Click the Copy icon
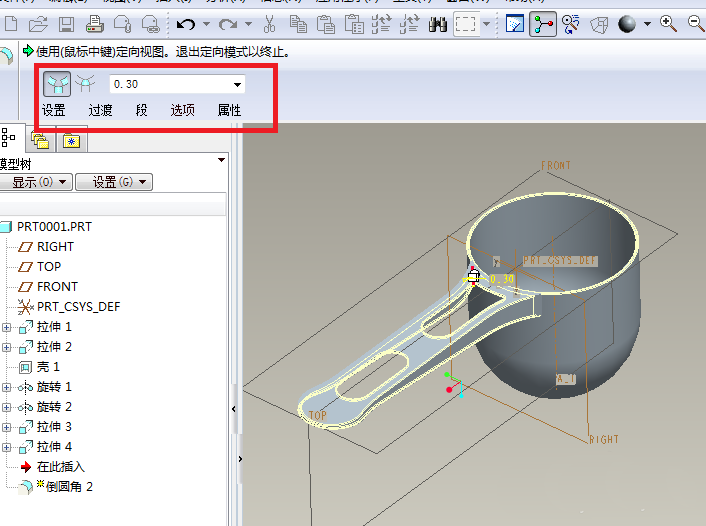The image size is (706, 526). pyautogui.click(x=298, y=24)
